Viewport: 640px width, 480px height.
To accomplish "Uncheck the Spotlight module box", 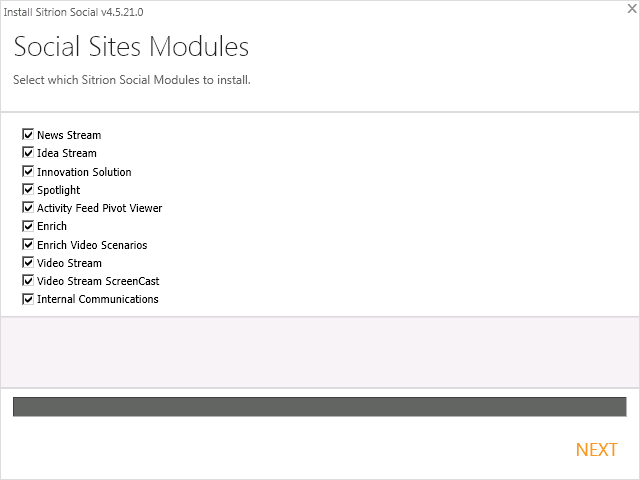I will (x=28, y=190).
